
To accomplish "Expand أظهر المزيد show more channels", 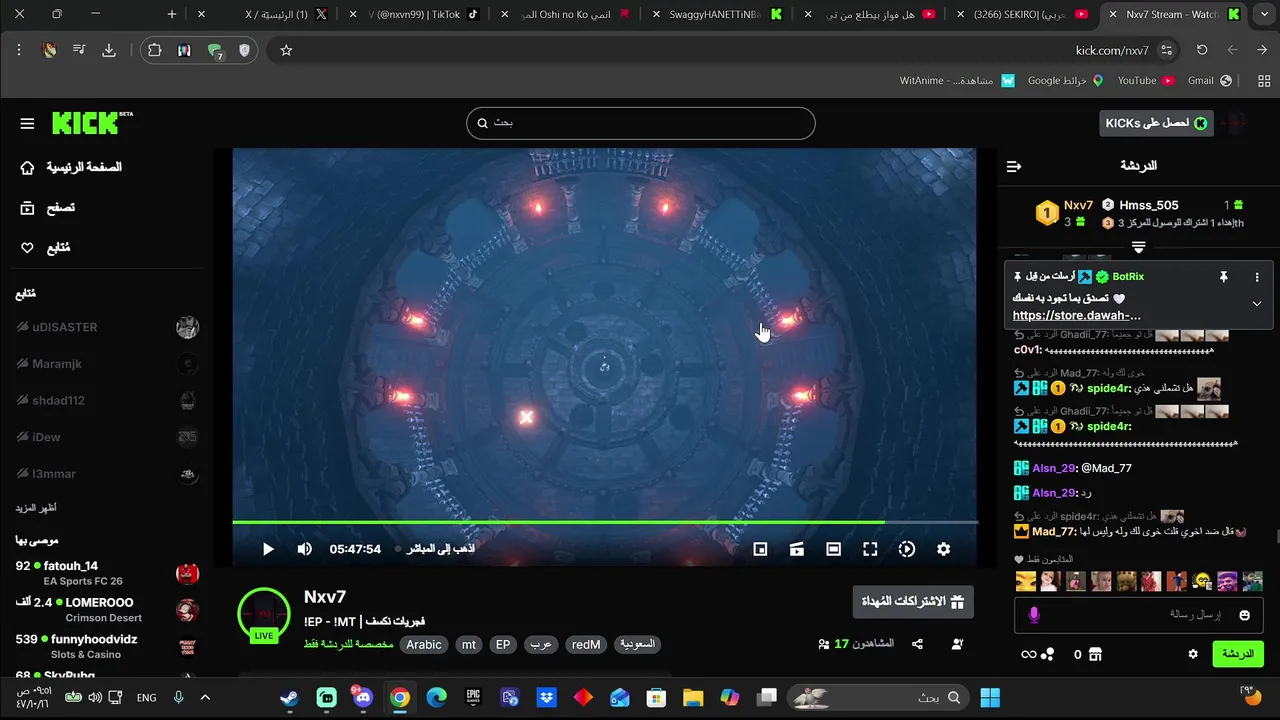I will pos(35,508).
